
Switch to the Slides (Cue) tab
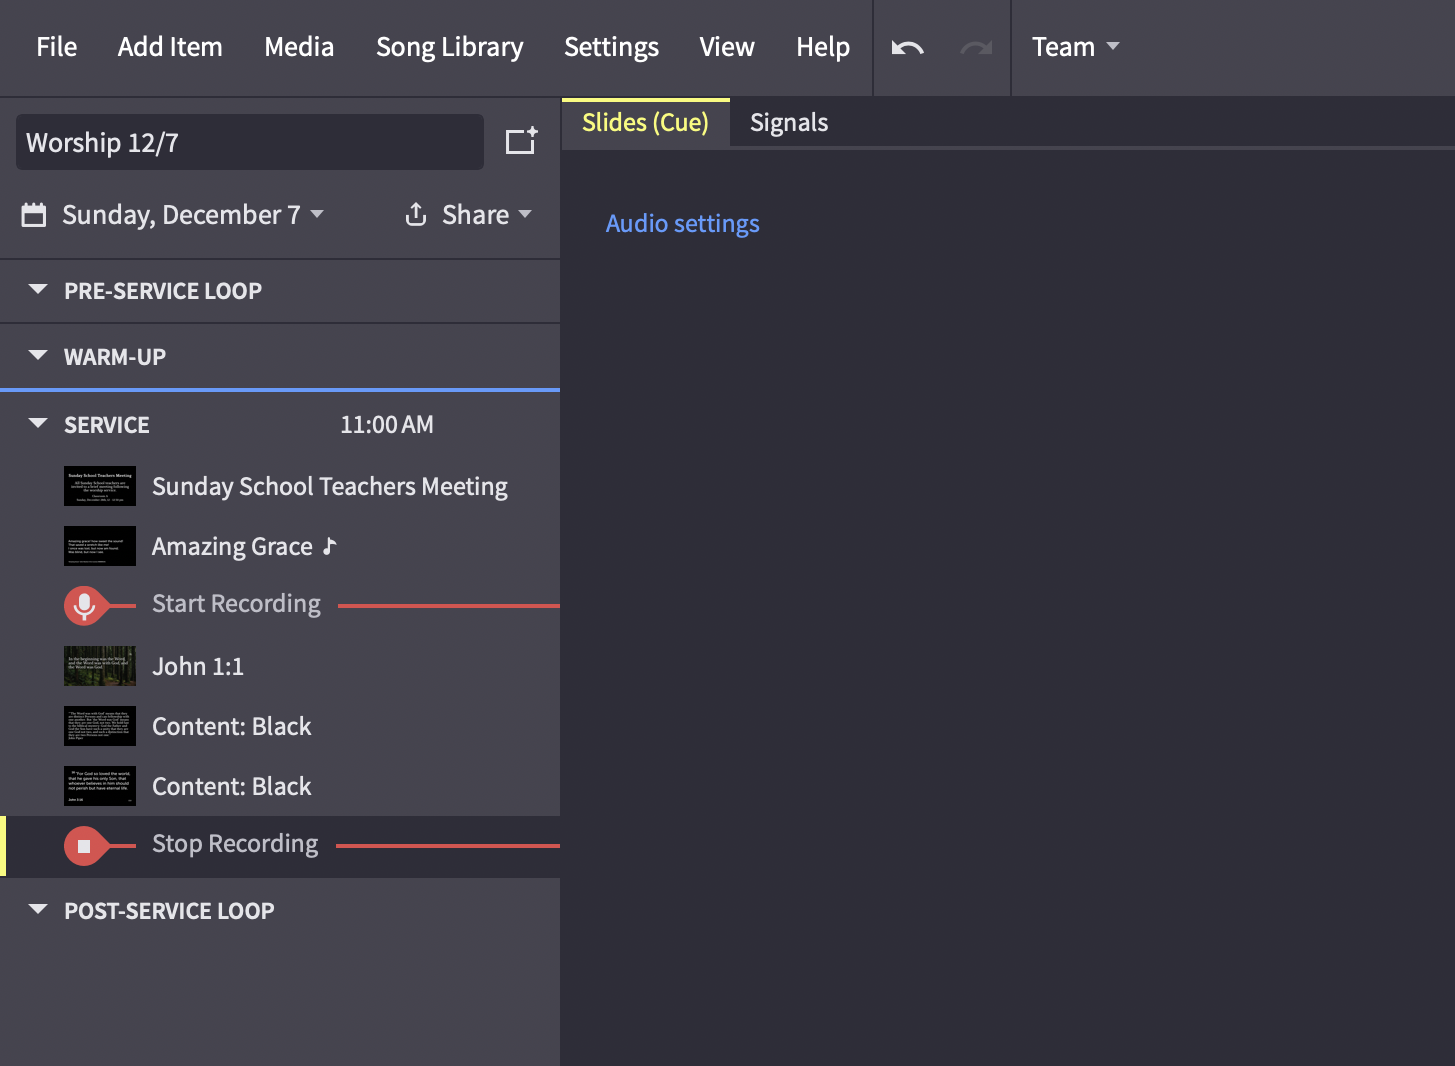click(x=645, y=123)
